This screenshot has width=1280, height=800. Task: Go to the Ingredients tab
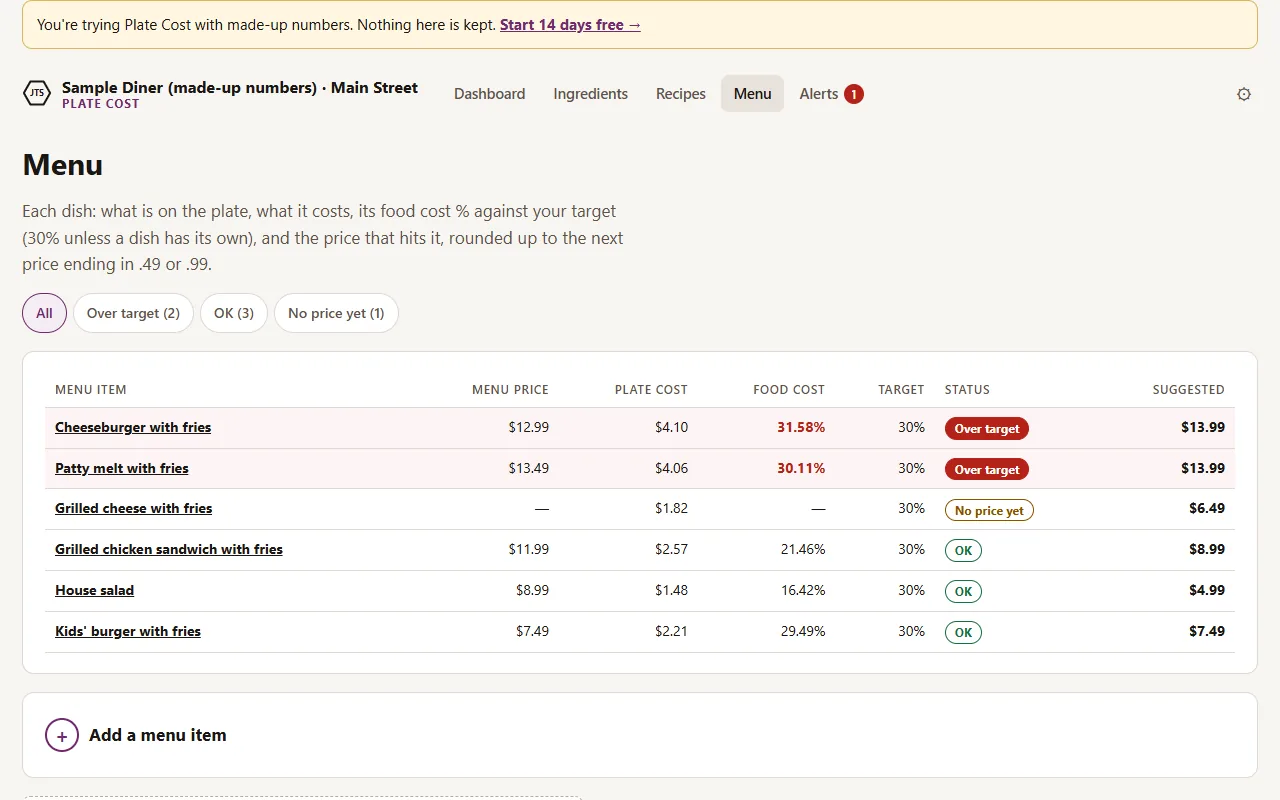pyautogui.click(x=591, y=94)
